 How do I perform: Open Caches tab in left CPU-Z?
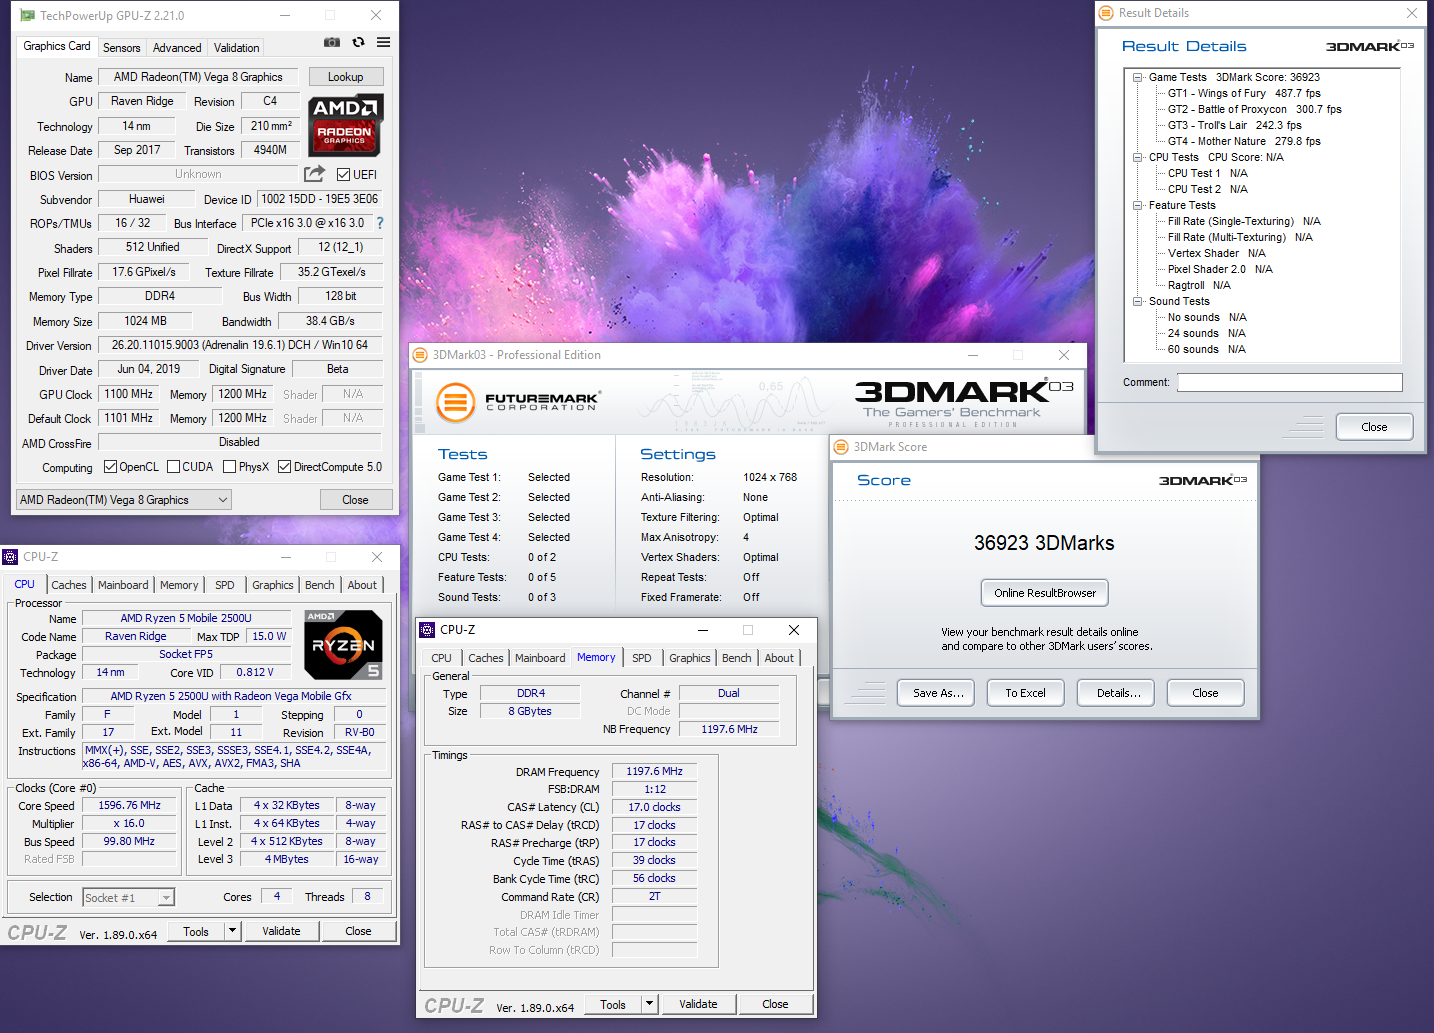(69, 585)
